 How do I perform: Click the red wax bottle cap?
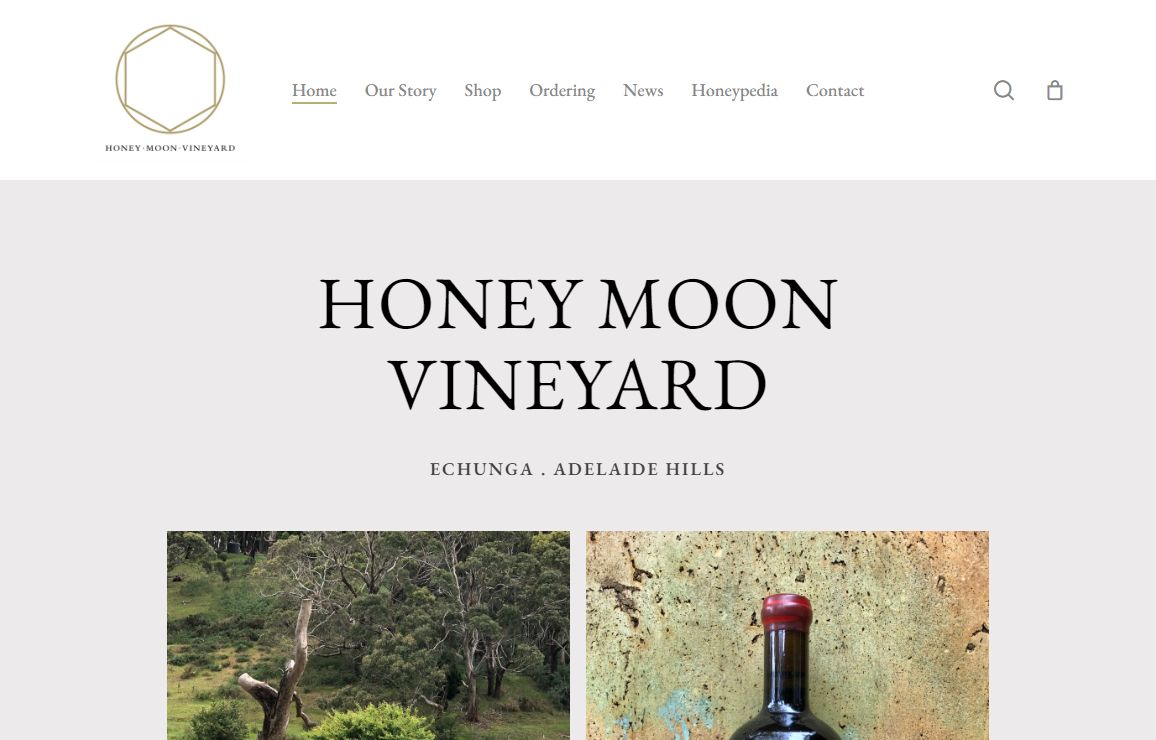click(787, 612)
